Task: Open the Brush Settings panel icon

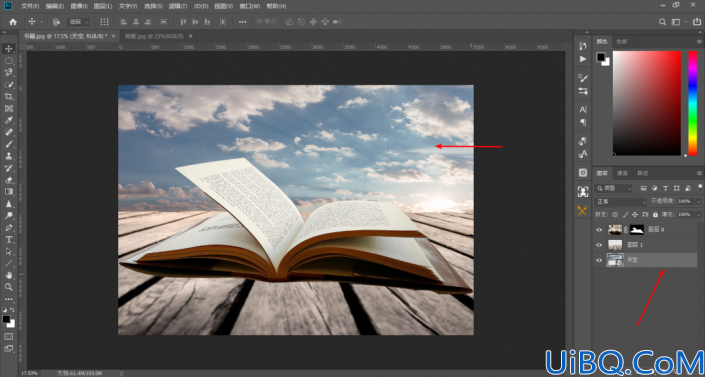Action: (x=583, y=78)
